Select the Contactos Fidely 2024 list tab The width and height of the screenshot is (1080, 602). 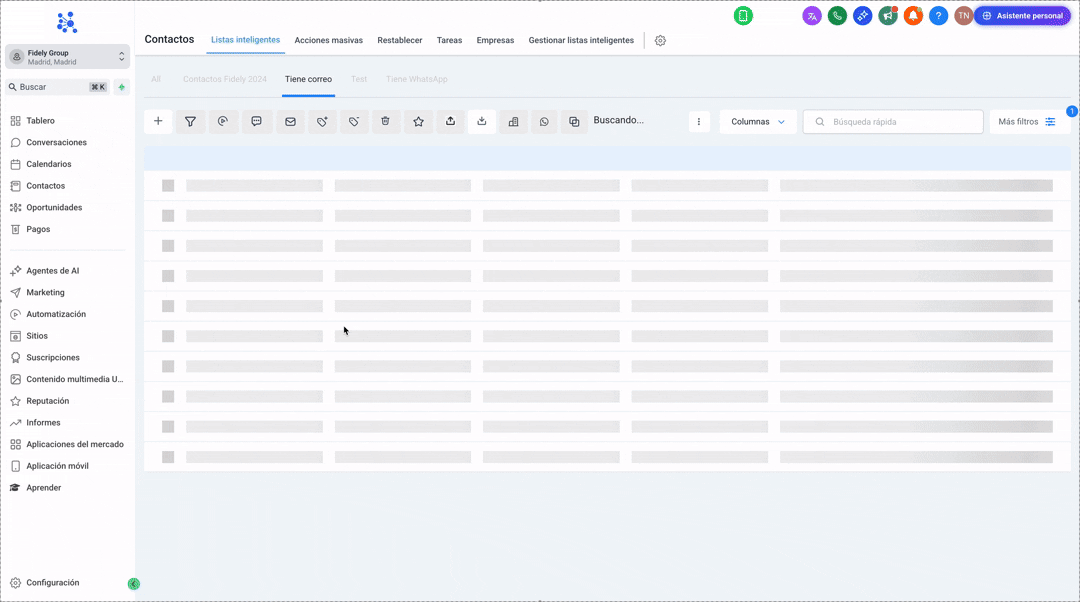225,79
